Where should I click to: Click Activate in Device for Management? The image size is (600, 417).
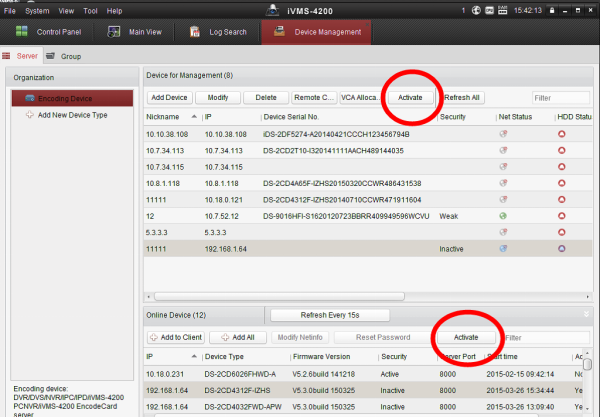(410, 97)
